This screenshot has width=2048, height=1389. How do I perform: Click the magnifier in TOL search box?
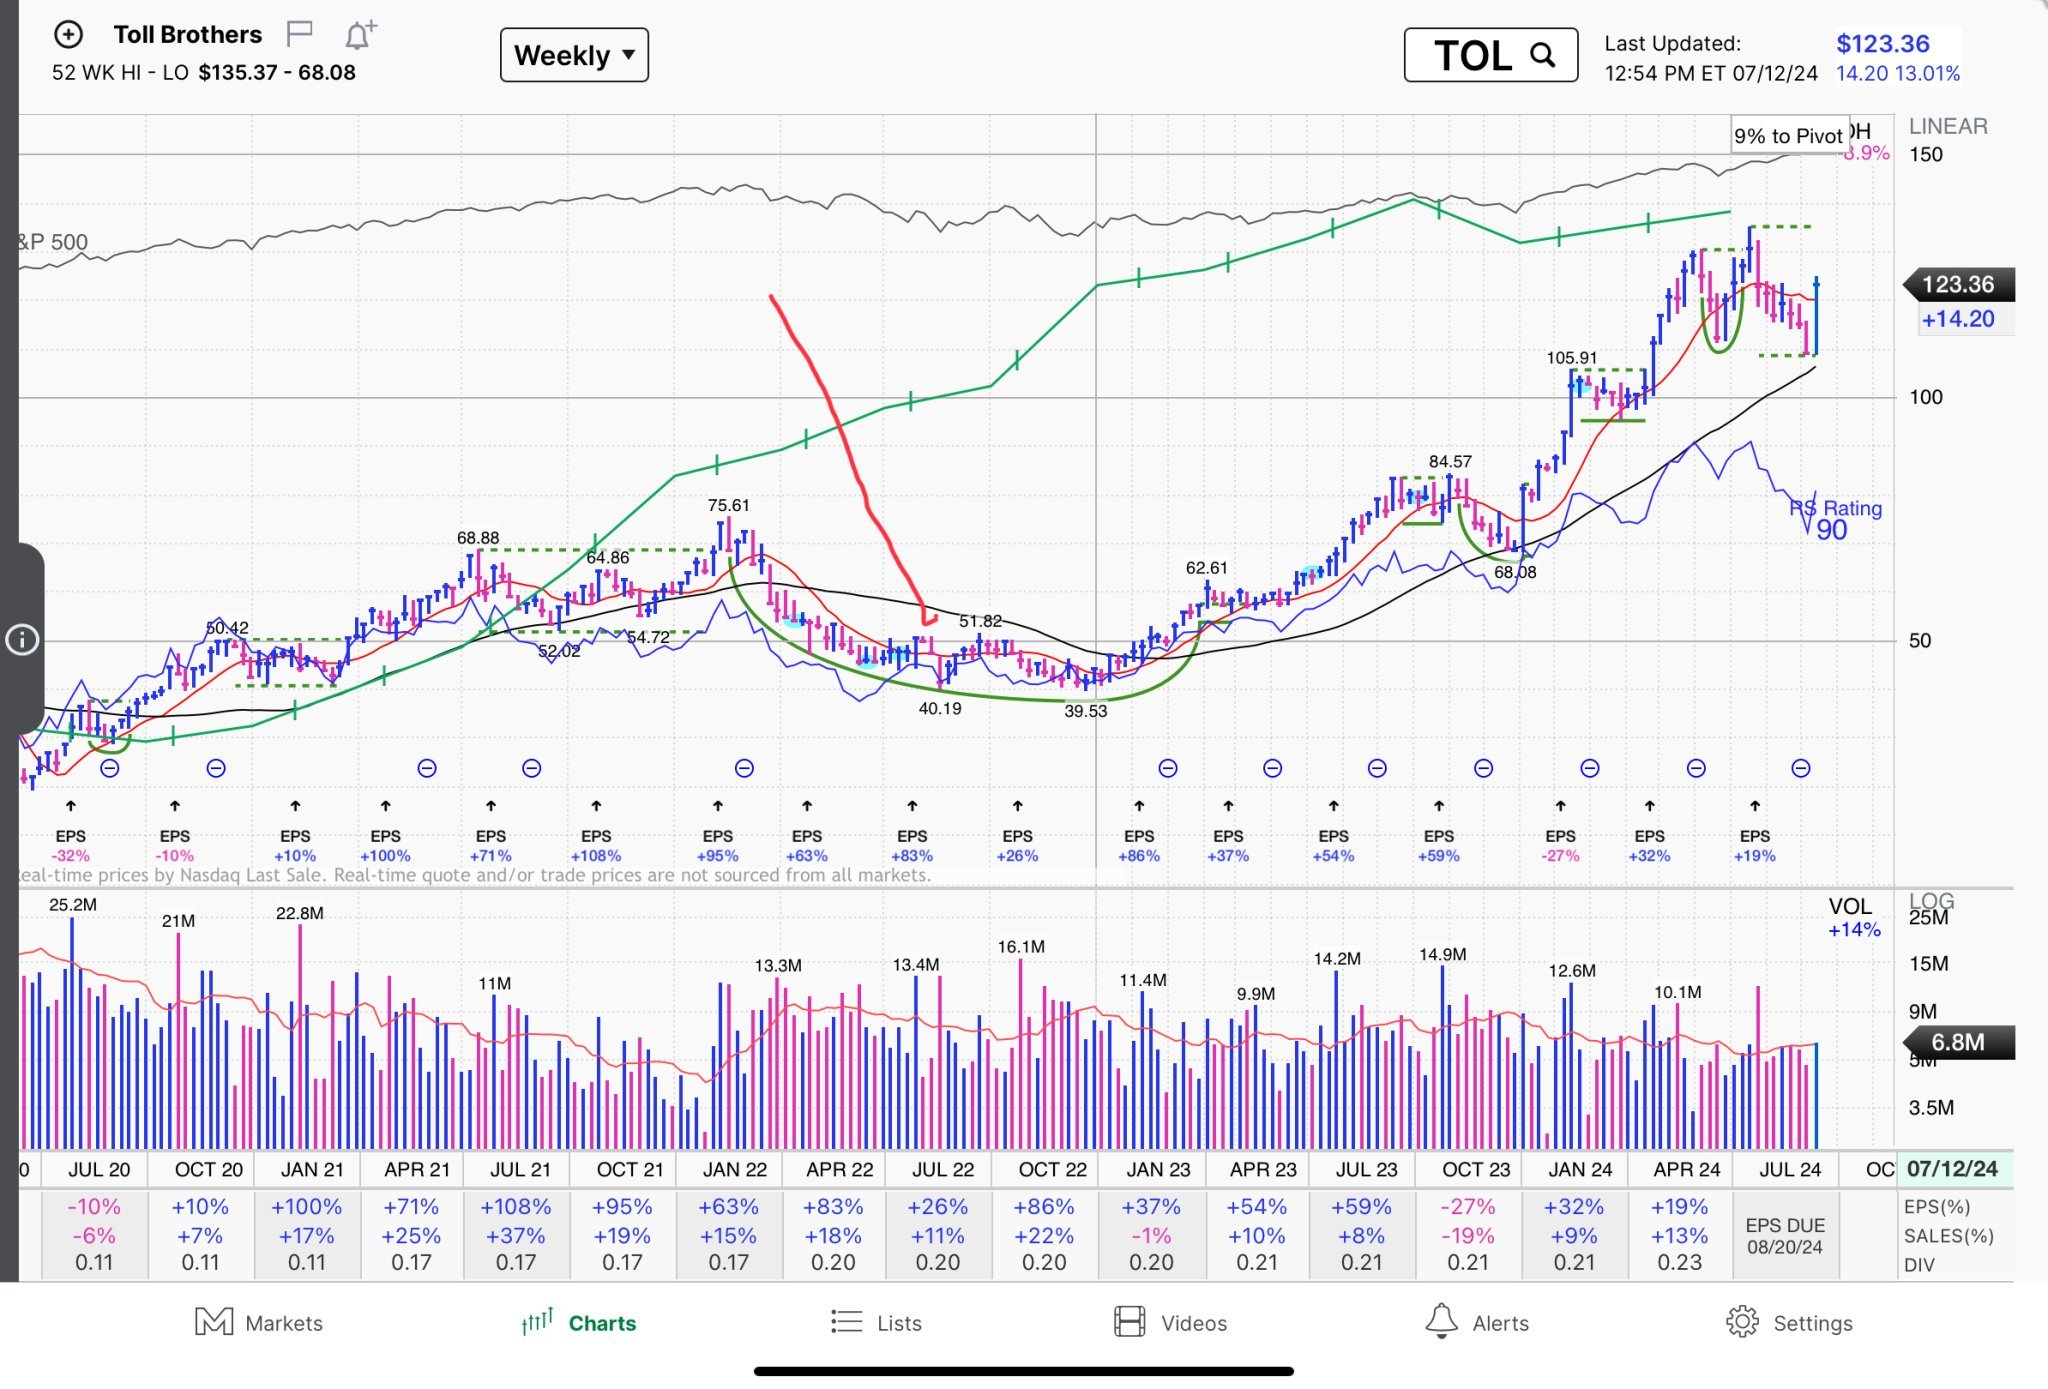pos(1543,55)
